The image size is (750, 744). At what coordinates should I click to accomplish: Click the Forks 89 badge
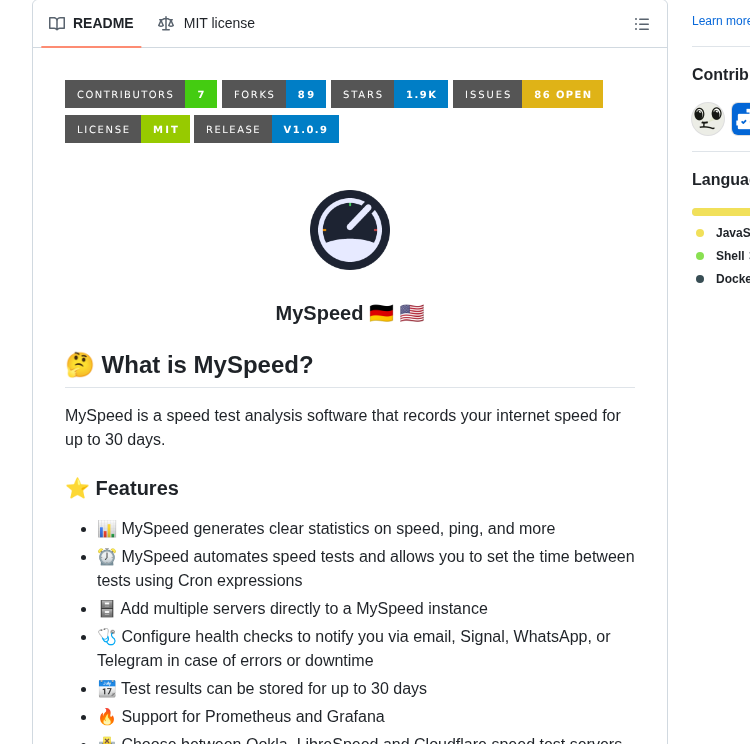click(274, 94)
